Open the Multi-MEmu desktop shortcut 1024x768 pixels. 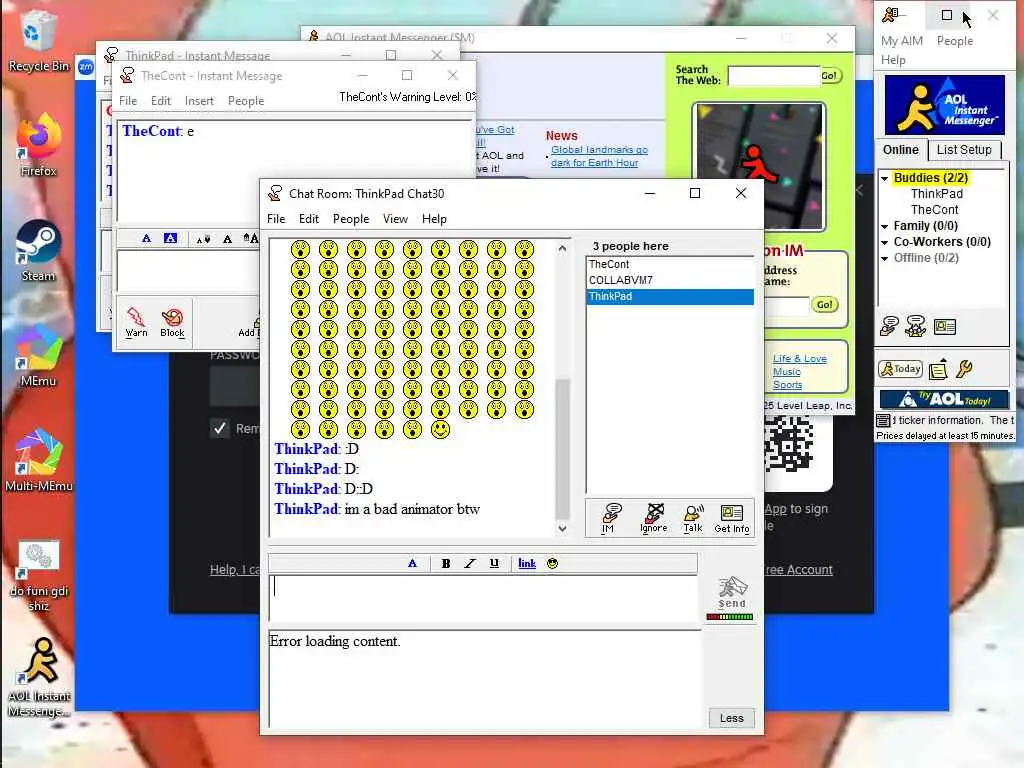click(x=39, y=460)
